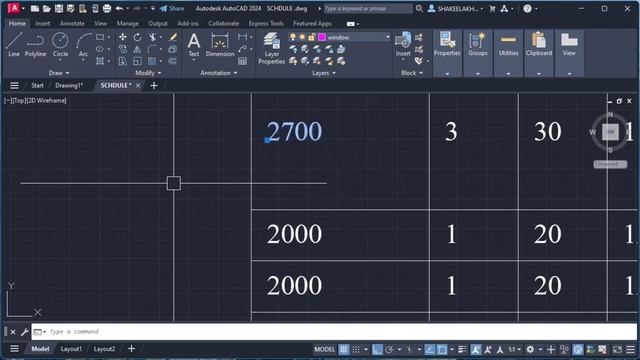Click the Erase tool icon
This screenshot has width=640, height=360.
click(173, 37)
